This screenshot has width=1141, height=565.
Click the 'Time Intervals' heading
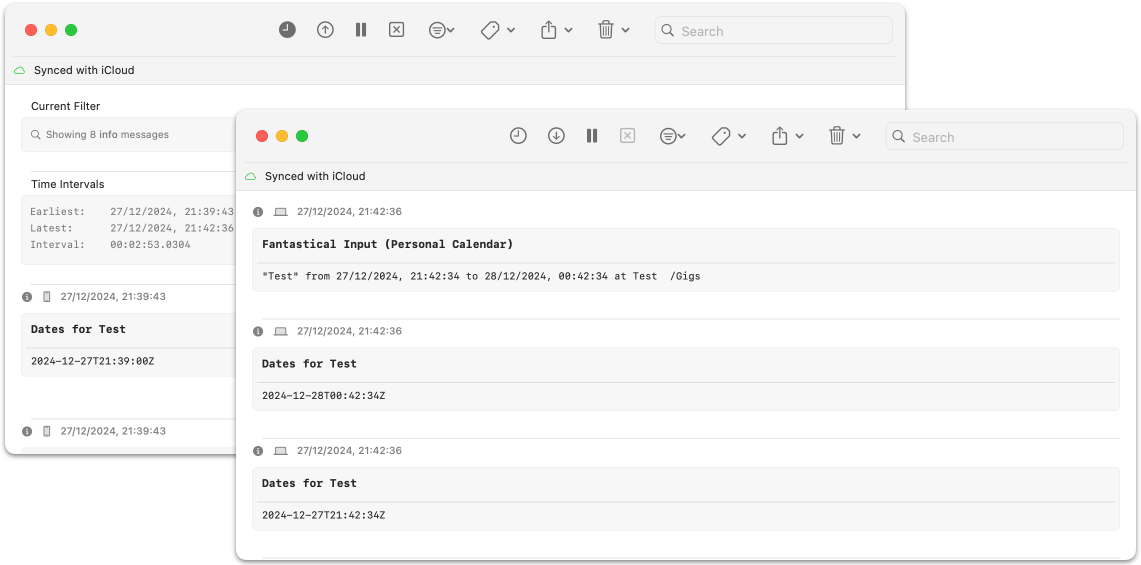click(x=68, y=184)
